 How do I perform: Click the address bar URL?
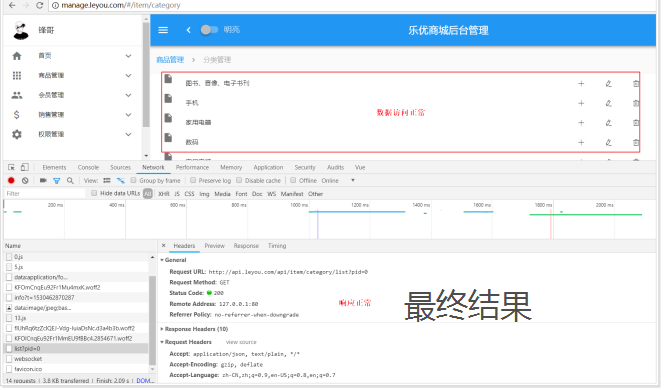click(x=121, y=6)
